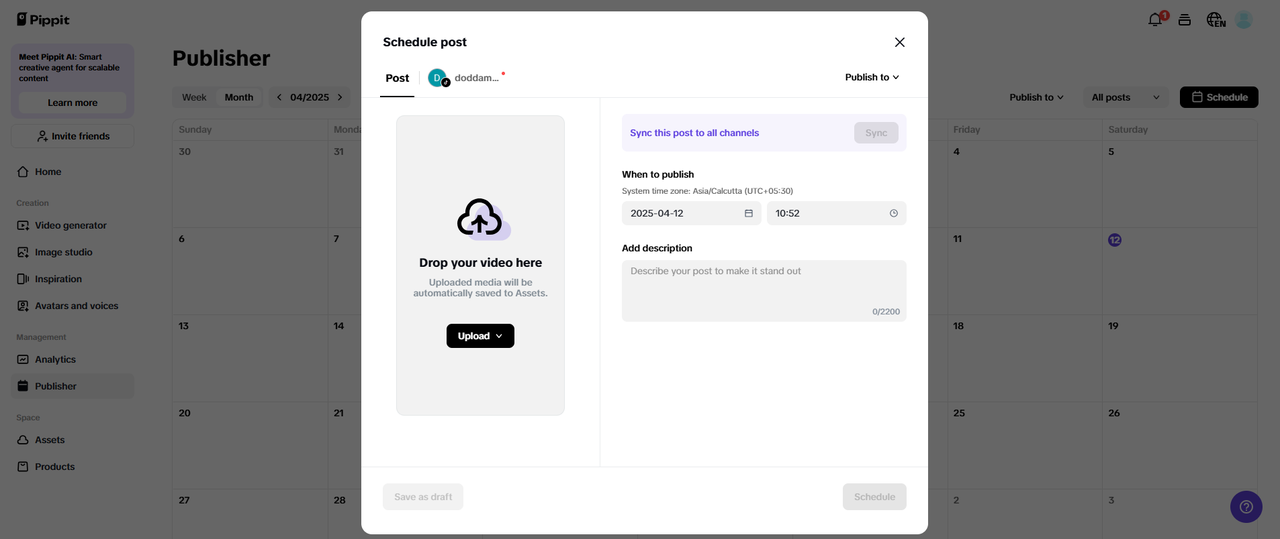The width and height of the screenshot is (1280, 539).
Task: Open All posts filter dropdown
Action: [1124, 97]
